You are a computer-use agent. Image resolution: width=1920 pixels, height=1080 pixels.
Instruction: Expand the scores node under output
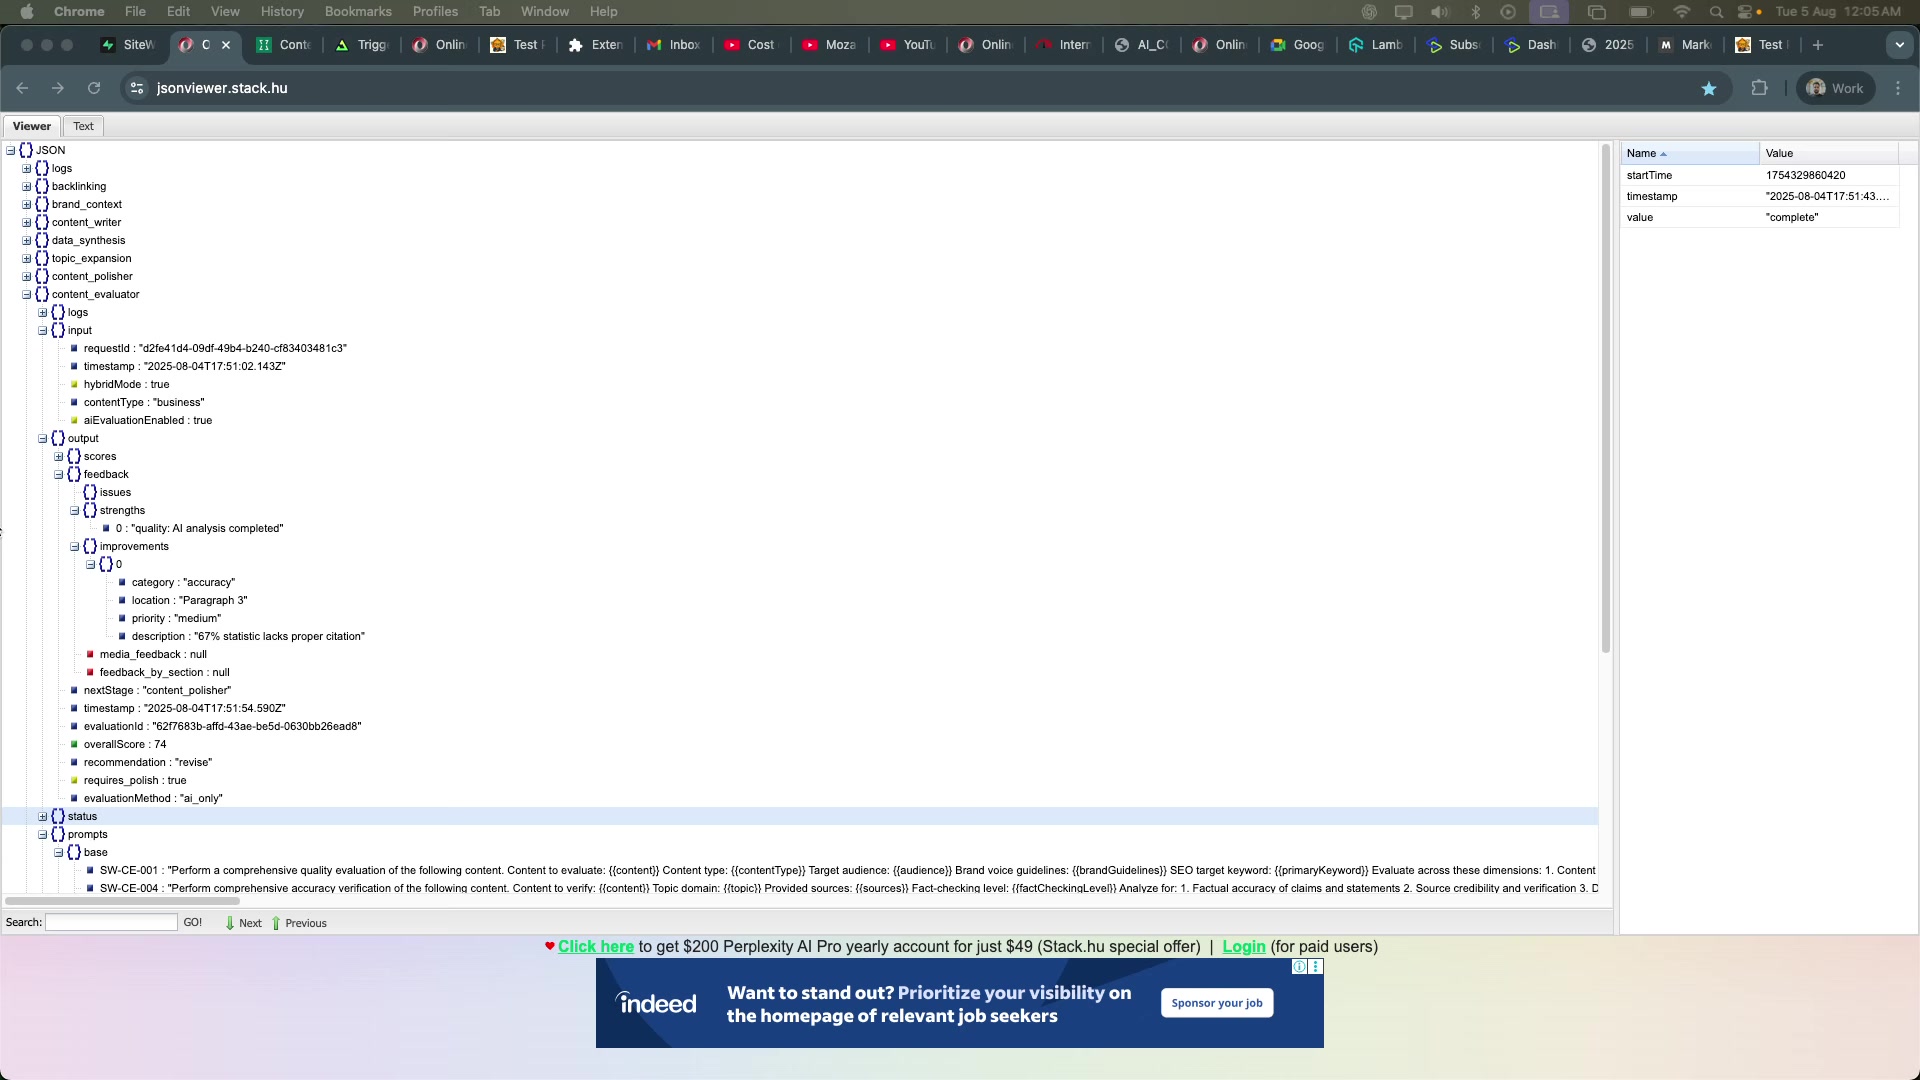(x=59, y=457)
